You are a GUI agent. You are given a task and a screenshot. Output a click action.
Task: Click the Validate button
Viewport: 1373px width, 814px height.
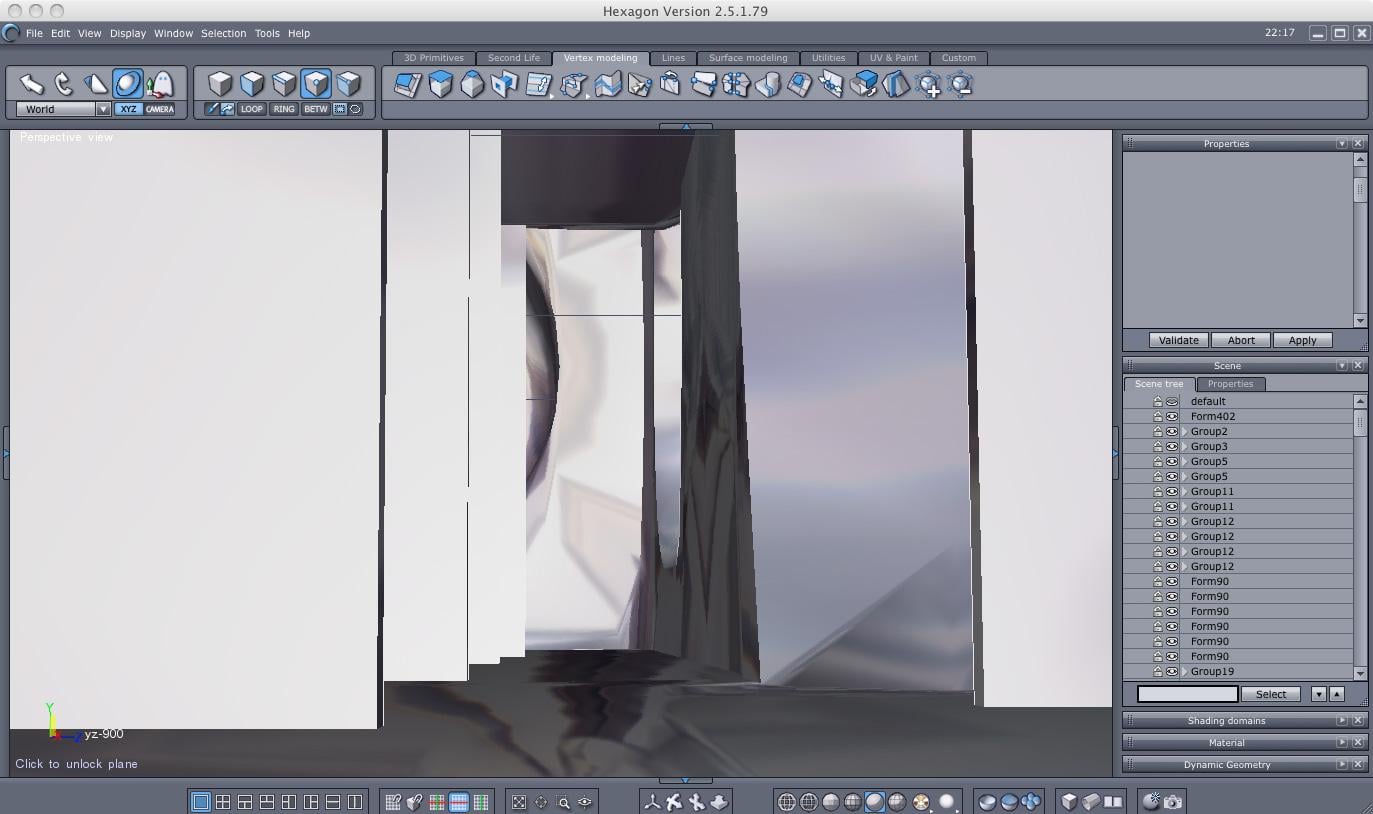pos(1178,340)
